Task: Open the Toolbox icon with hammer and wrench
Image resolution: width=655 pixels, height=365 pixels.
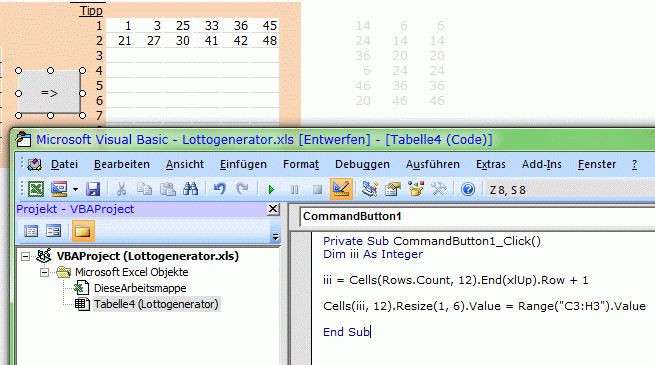Action: coord(439,190)
